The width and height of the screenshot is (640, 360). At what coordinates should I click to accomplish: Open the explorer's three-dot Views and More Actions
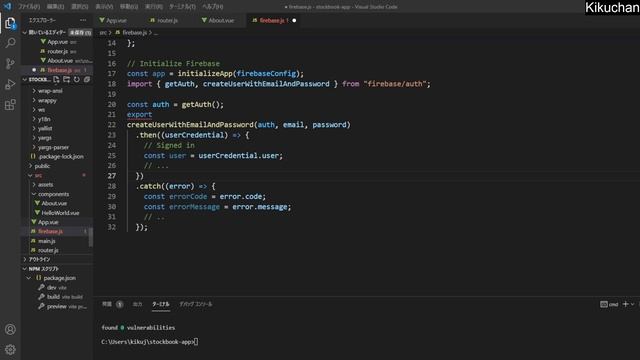83,20
